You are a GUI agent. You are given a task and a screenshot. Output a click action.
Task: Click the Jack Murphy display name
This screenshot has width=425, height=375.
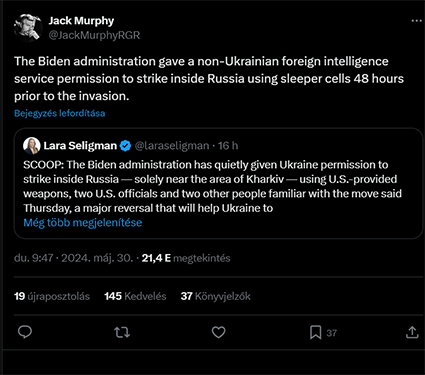tap(81, 21)
